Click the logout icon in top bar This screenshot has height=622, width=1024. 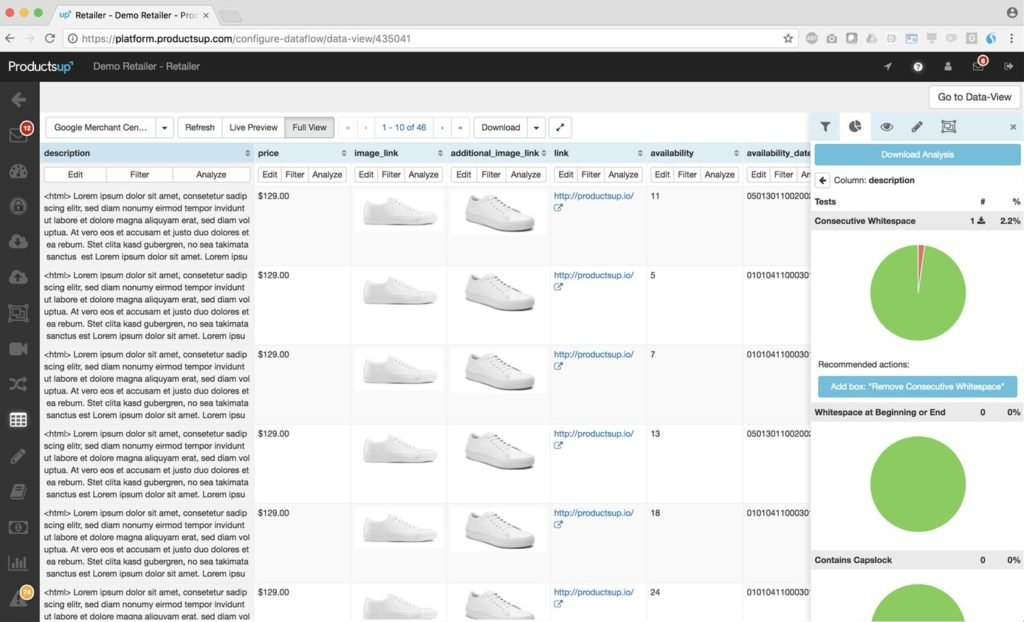click(1008, 67)
